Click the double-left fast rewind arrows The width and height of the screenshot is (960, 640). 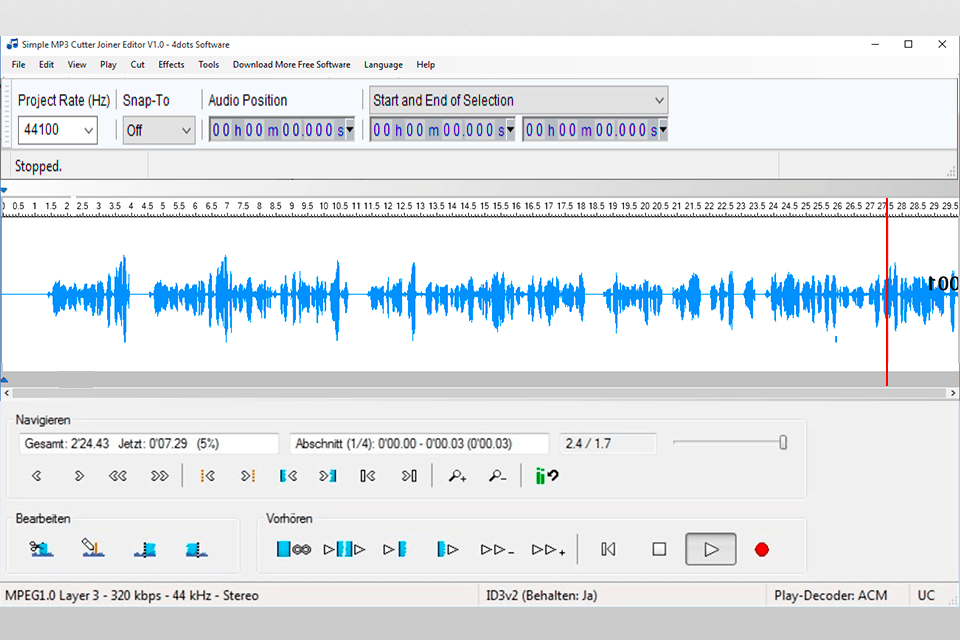[118, 476]
